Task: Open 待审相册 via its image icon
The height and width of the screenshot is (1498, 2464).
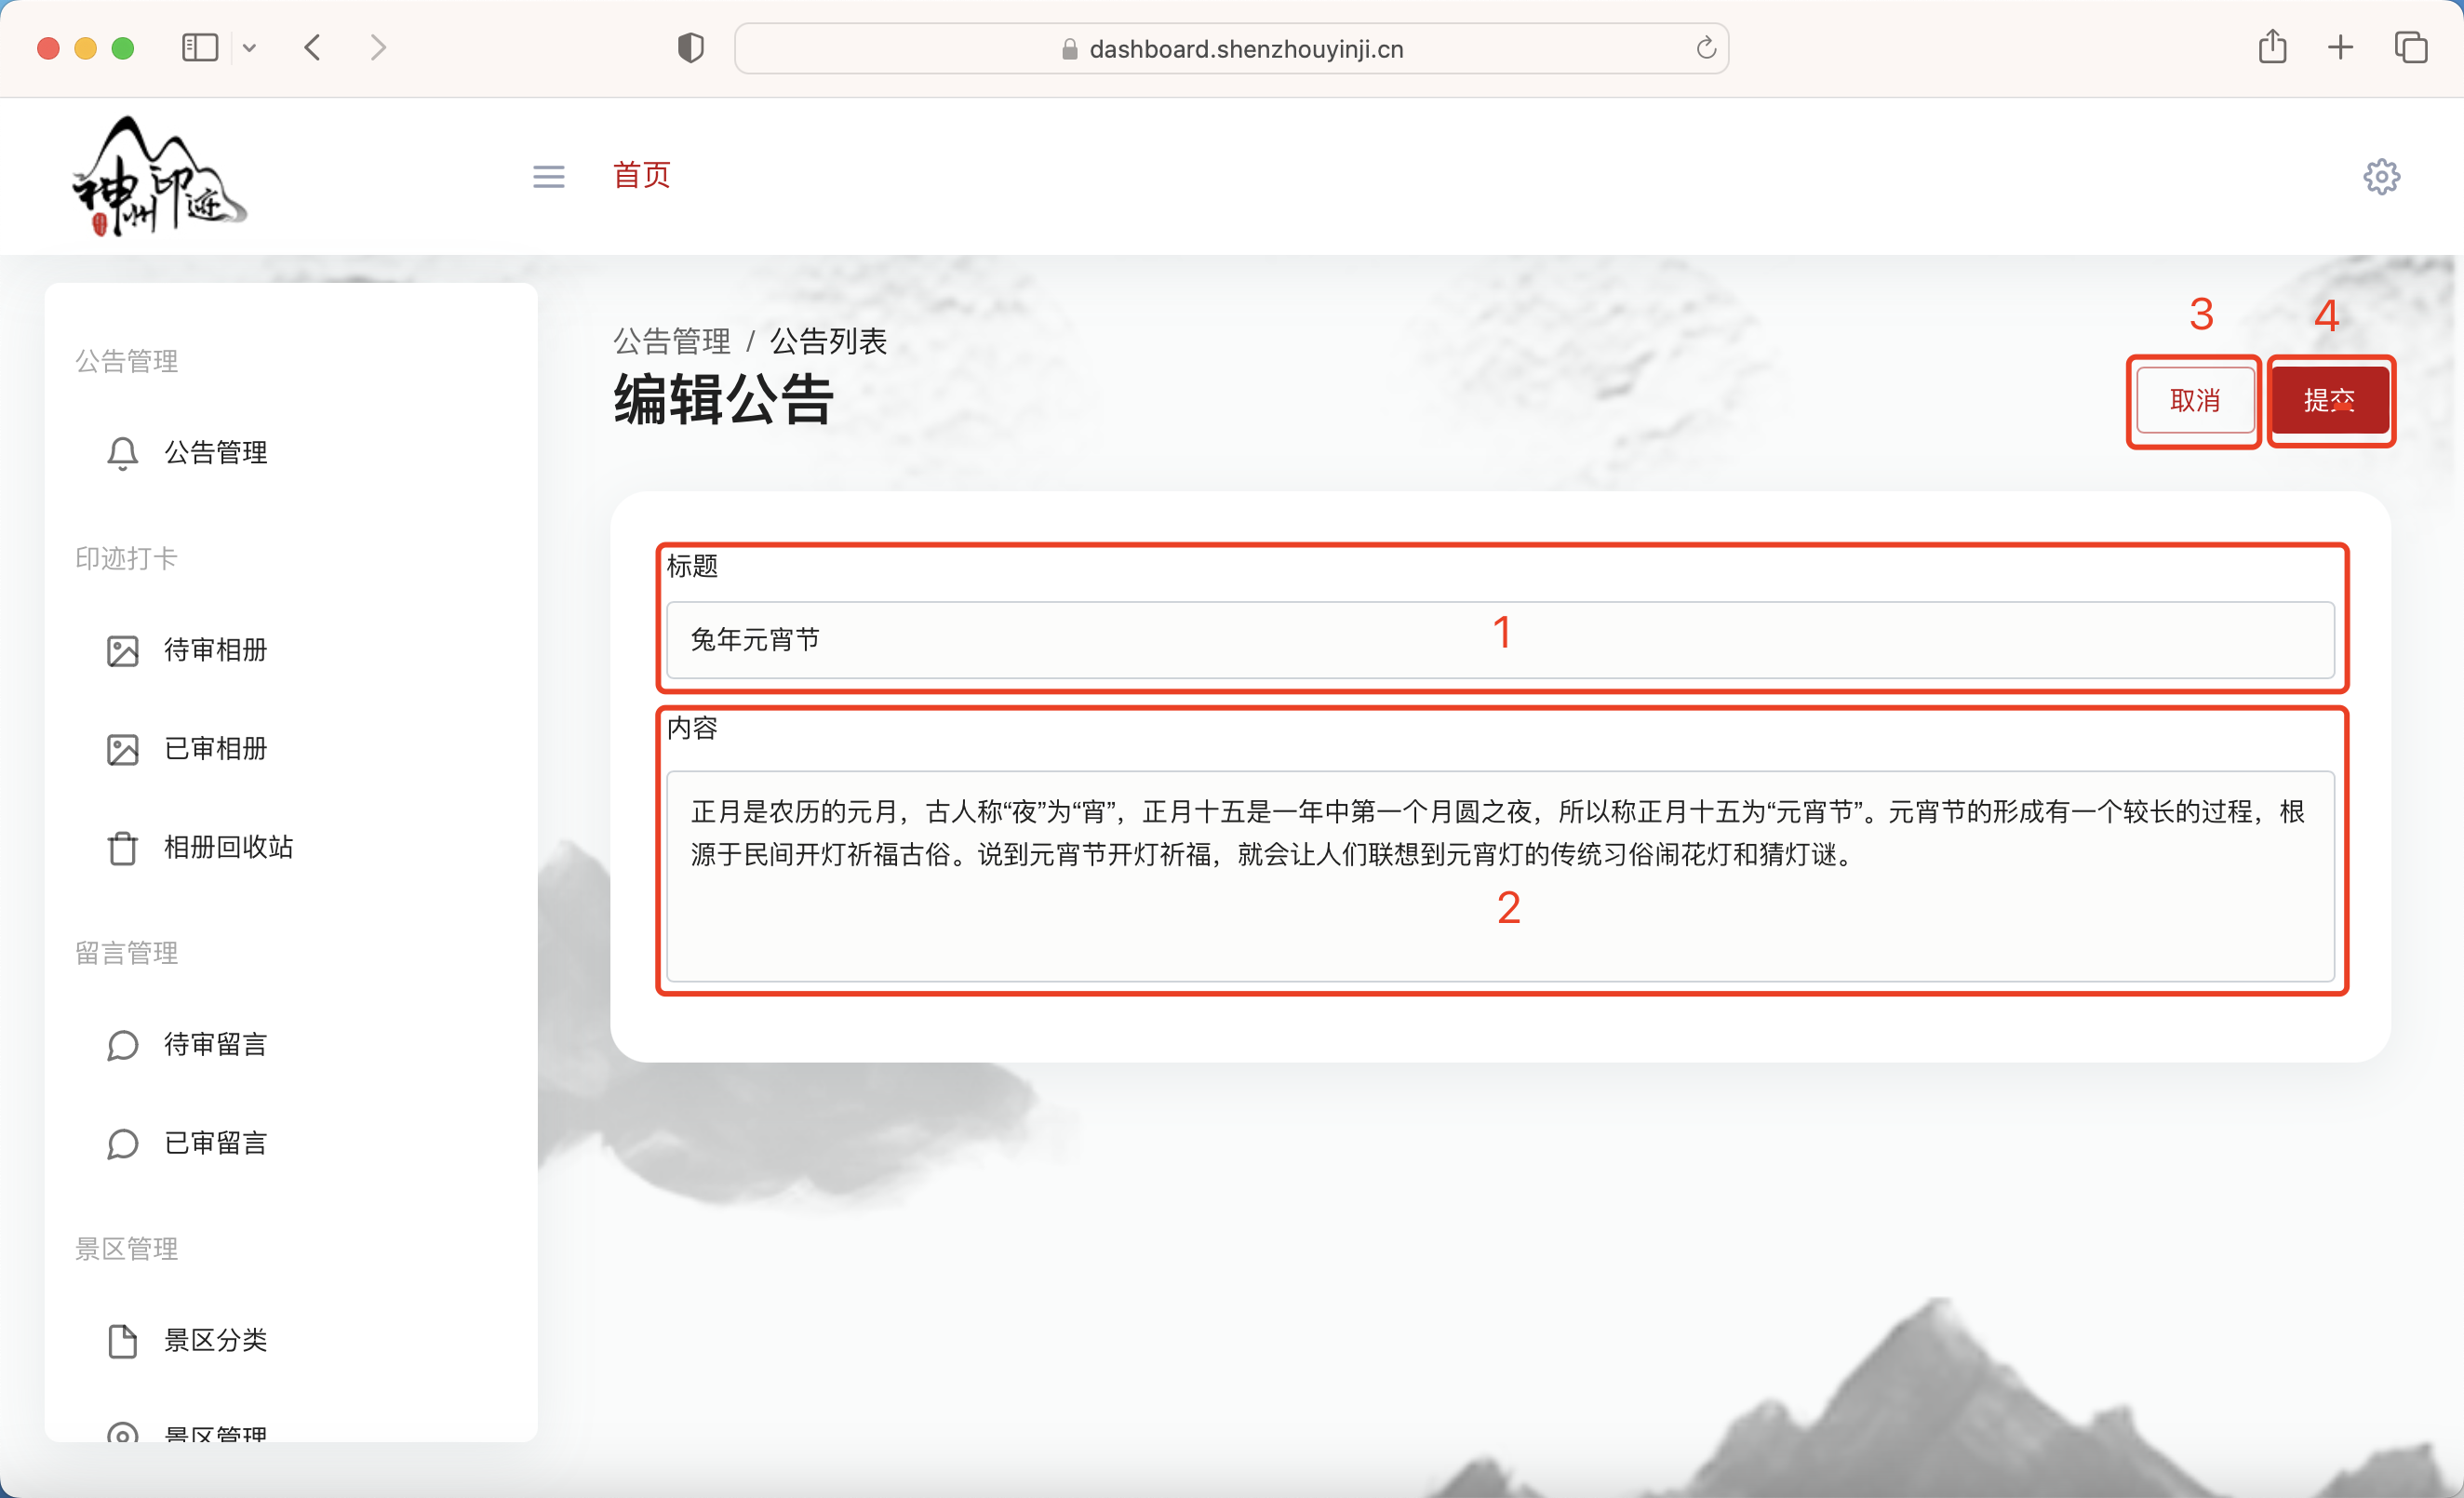Action: 122,649
